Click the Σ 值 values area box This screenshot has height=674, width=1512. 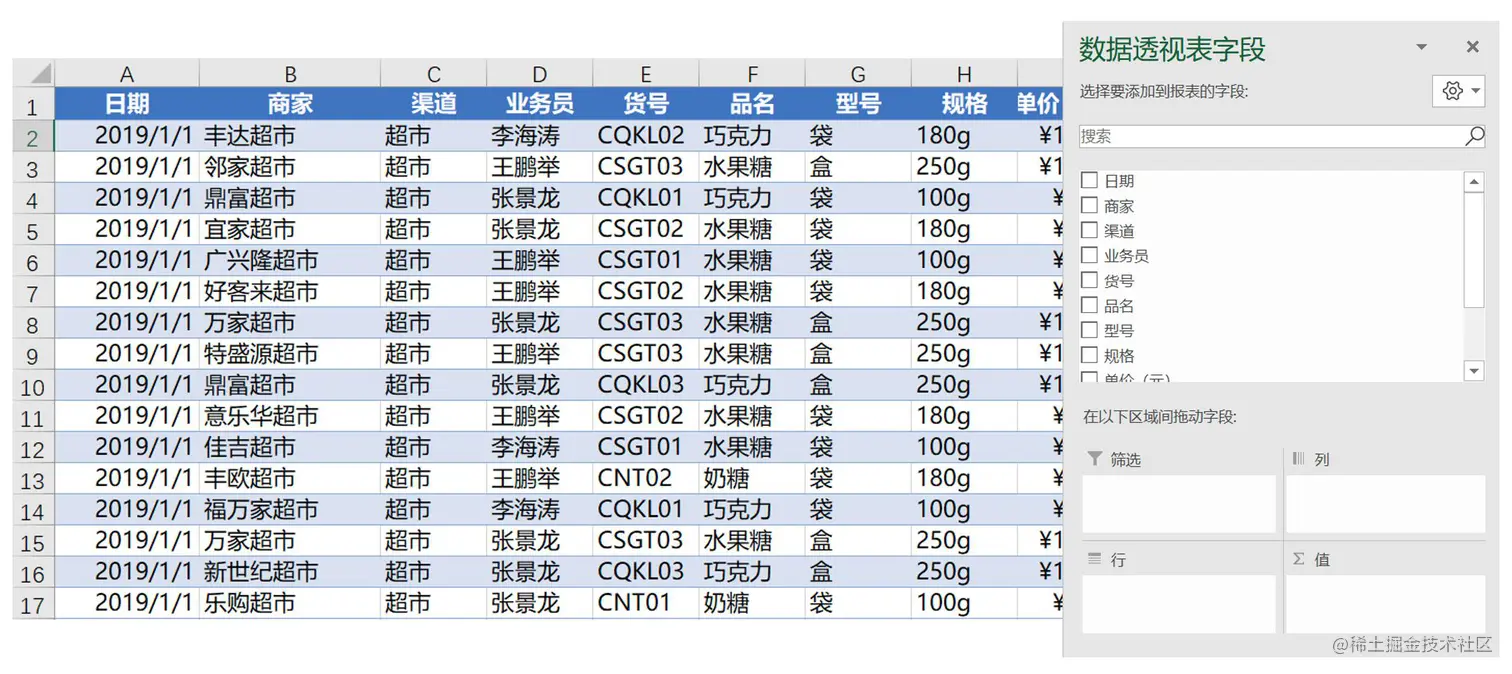(1385, 603)
